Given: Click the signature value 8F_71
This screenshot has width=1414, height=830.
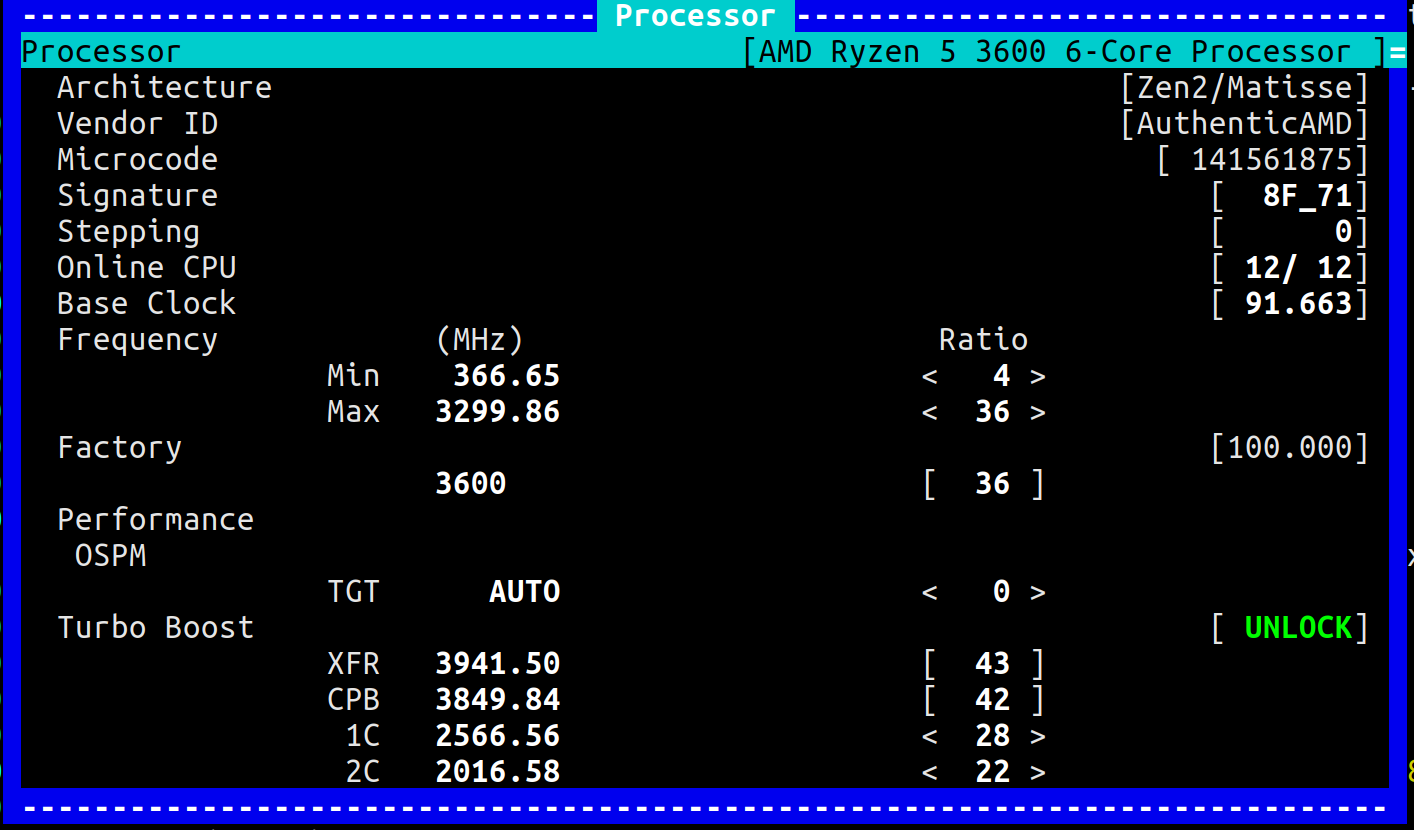Looking at the screenshot, I should pyautogui.click(x=1307, y=196).
